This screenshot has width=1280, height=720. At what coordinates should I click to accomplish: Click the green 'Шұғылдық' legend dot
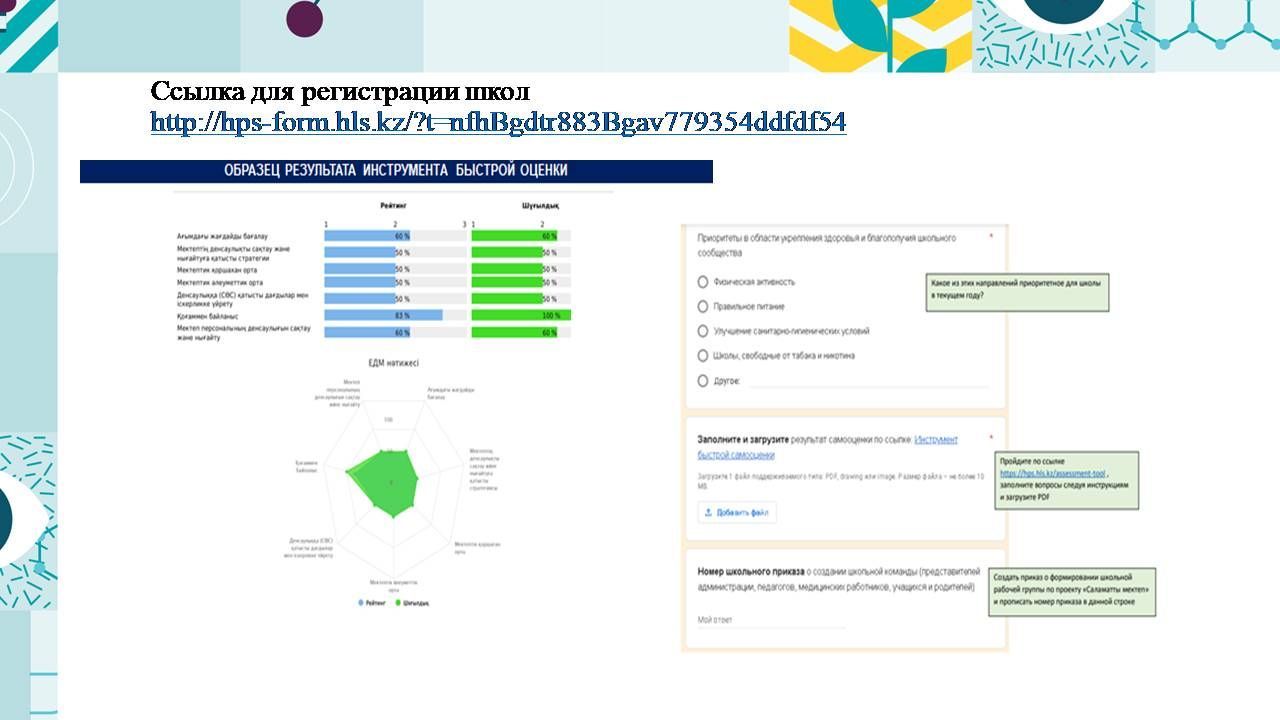[397, 603]
